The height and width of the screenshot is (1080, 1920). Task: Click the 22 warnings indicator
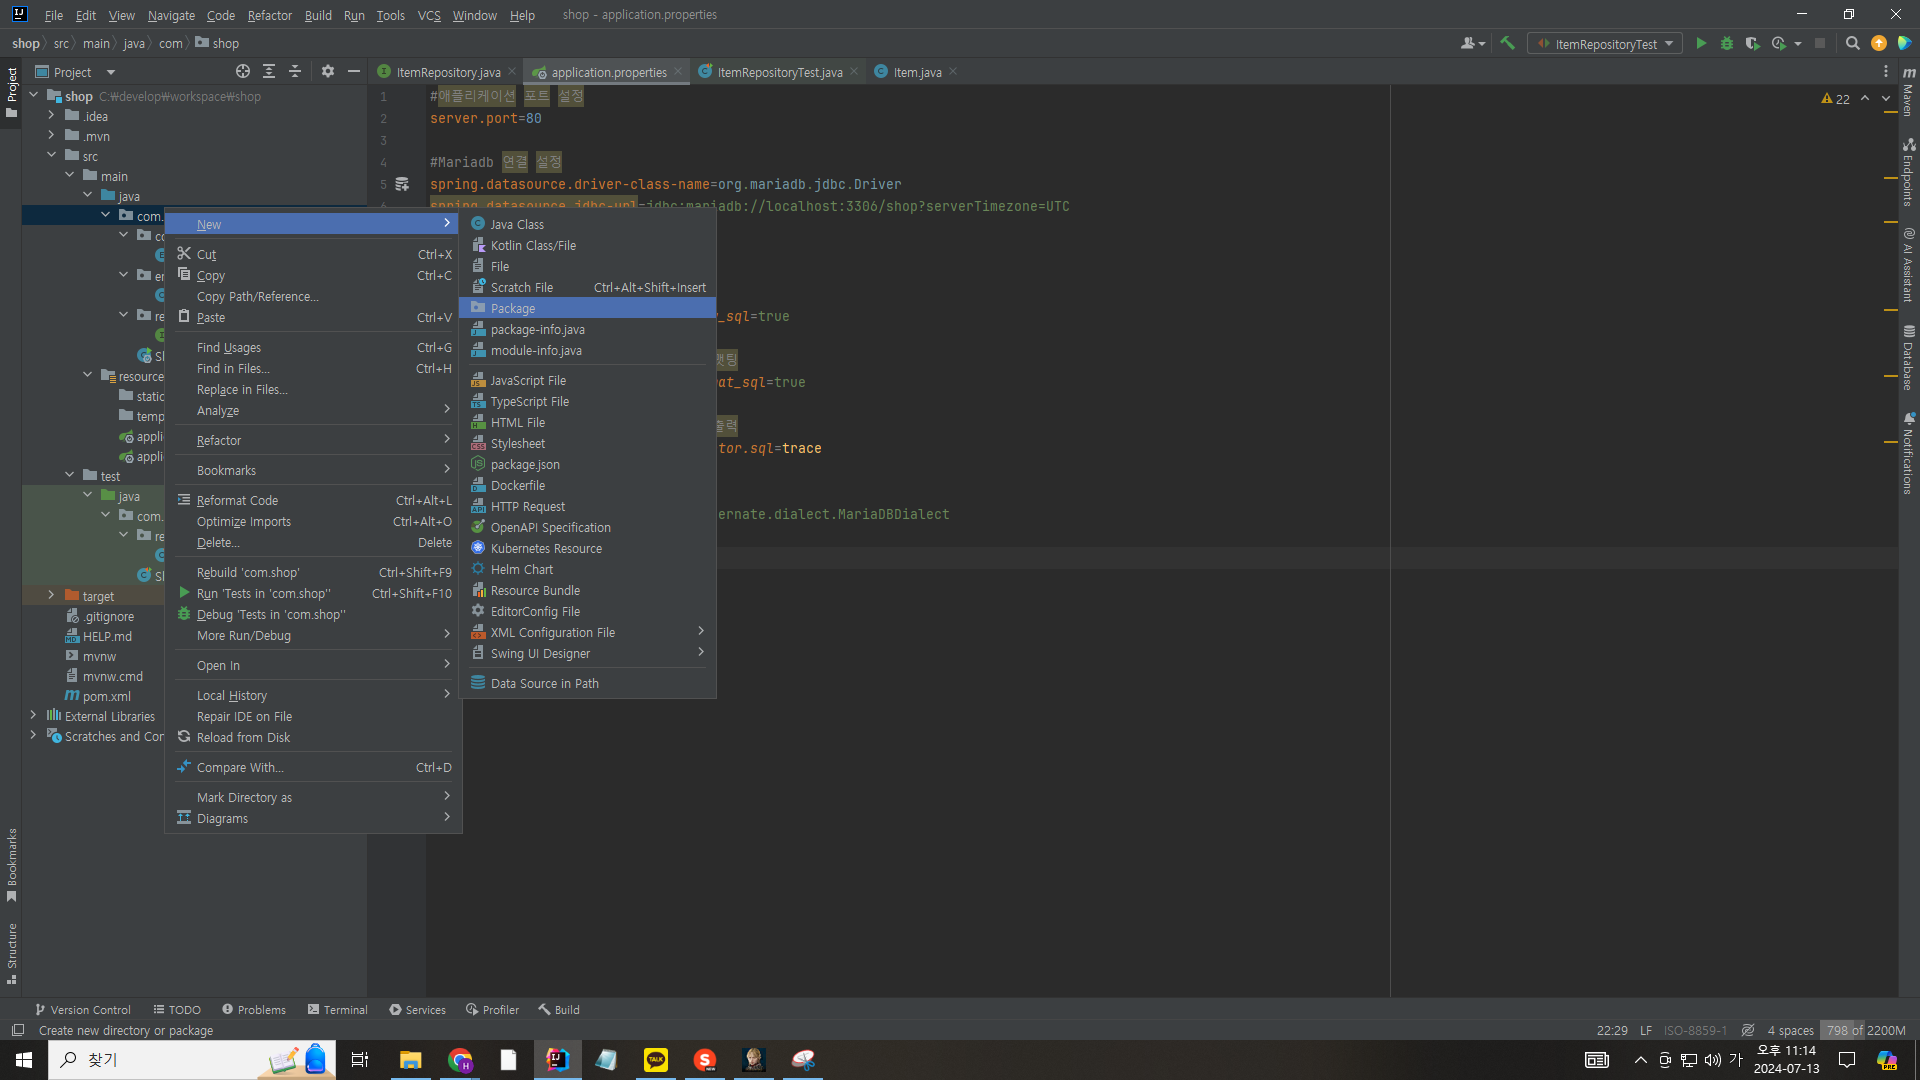point(1835,99)
